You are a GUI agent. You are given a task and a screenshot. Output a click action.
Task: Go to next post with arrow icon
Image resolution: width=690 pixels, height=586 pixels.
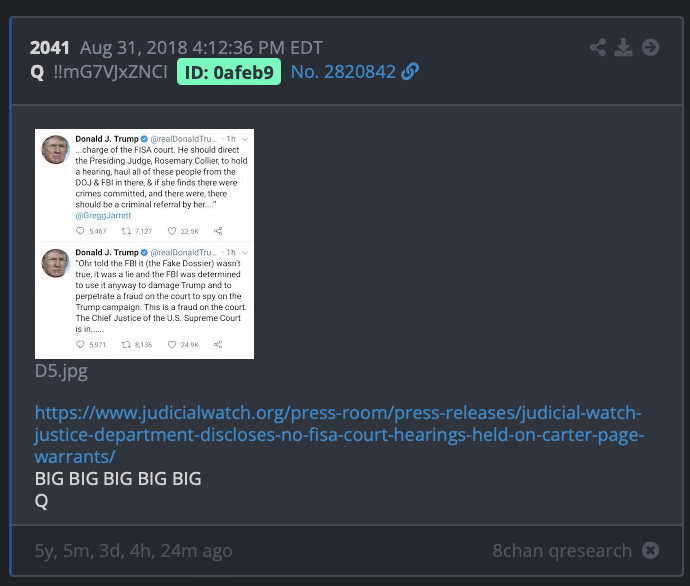tap(650, 48)
